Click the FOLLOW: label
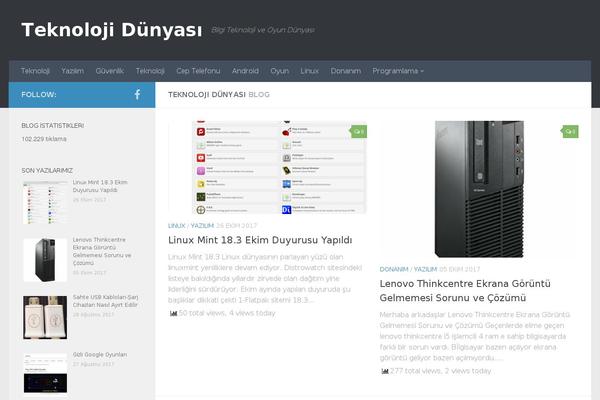Viewport: 600px width, 400px height. pos(39,95)
